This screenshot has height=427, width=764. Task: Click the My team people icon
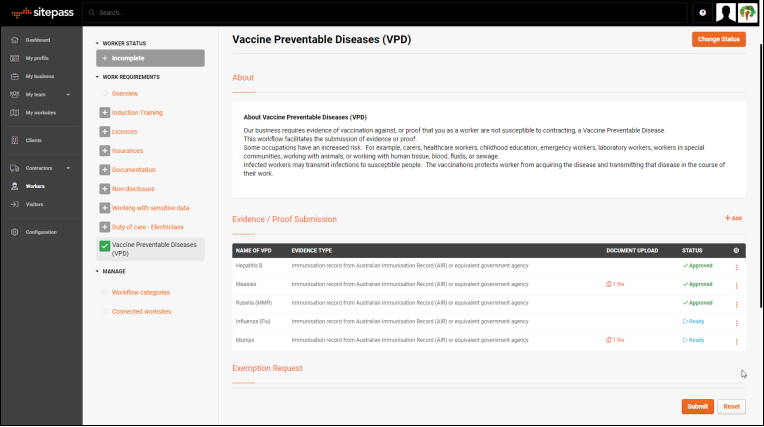(15, 95)
